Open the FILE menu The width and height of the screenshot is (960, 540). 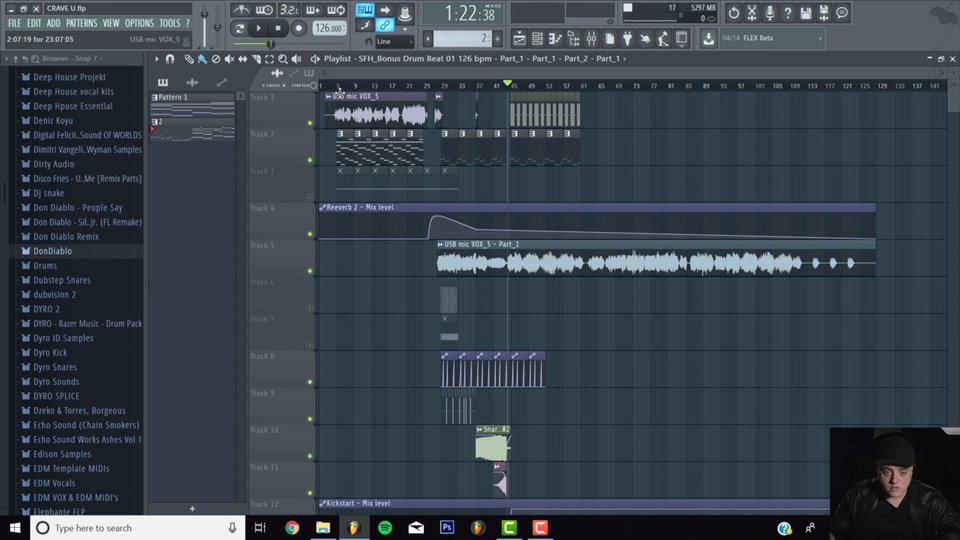[x=14, y=23]
